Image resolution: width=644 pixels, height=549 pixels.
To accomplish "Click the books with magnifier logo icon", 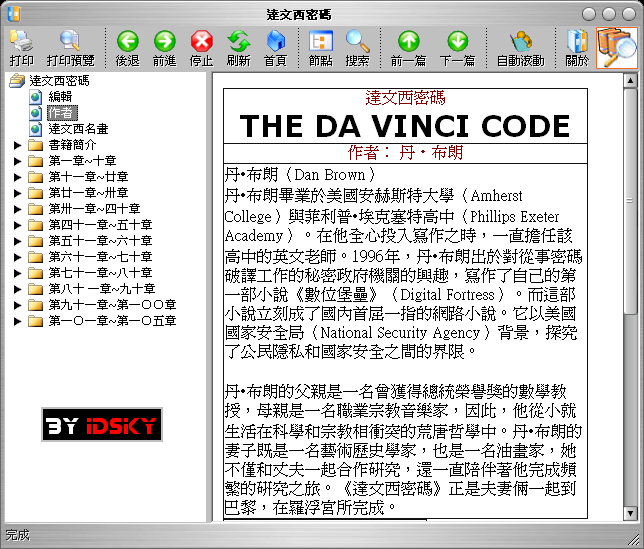I will (x=617, y=48).
